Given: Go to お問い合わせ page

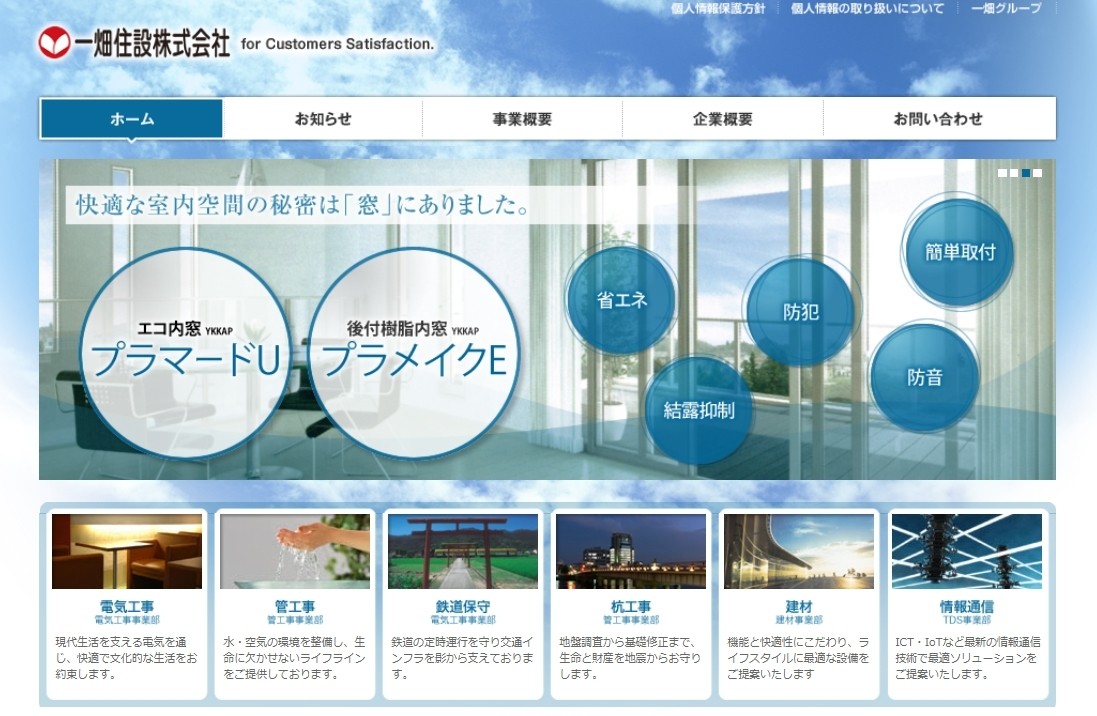Looking at the screenshot, I should click(938, 119).
